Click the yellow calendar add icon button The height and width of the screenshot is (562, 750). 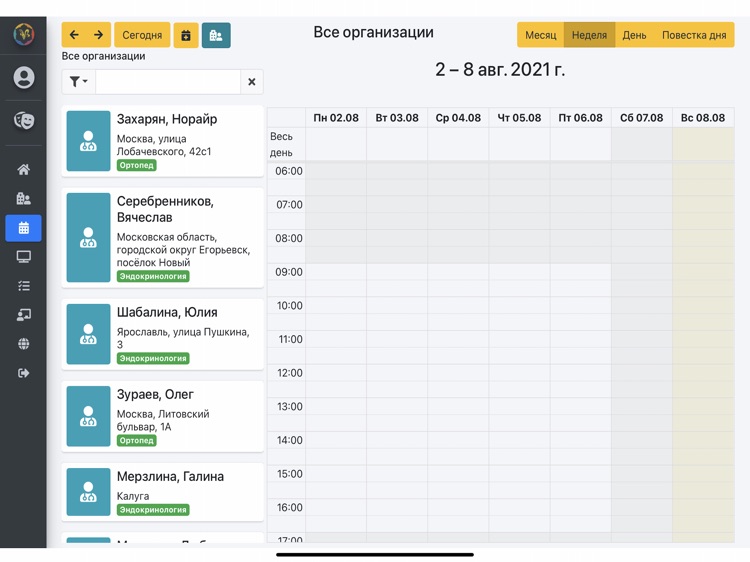[186, 35]
